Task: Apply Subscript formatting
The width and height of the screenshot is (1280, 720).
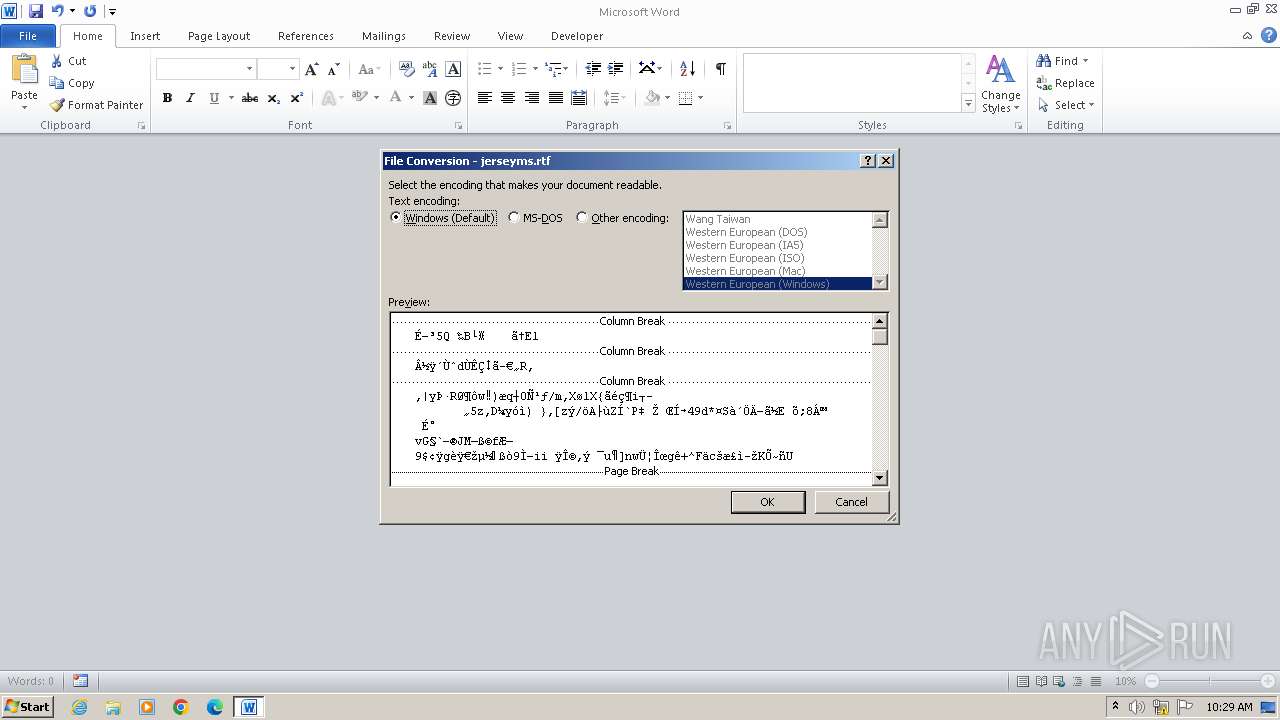Action: coord(274,98)
